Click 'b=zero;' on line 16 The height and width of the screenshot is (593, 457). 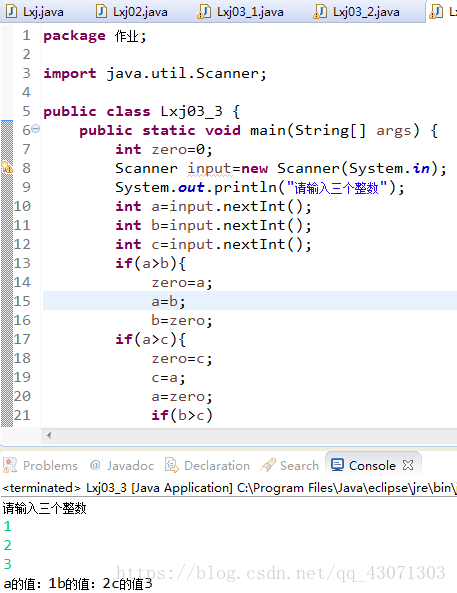182,320
